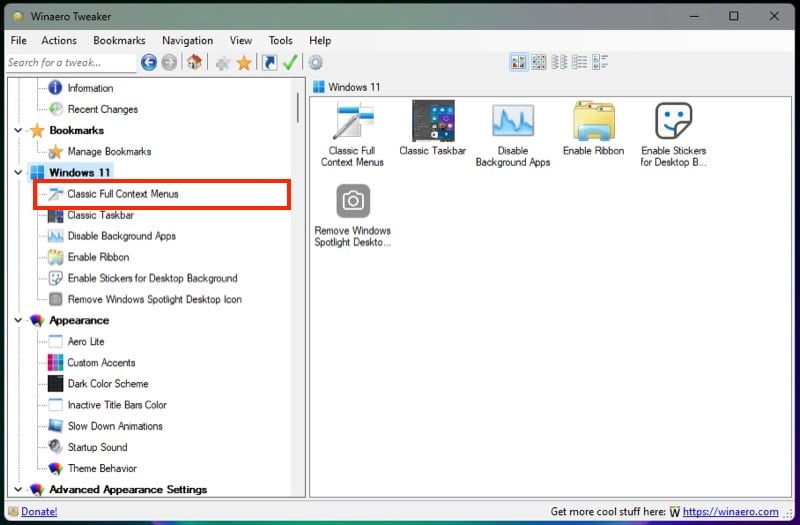Open Enable Stickers for Desktop tile
Viewport: 800px width, 525px height.
[673, 134]
